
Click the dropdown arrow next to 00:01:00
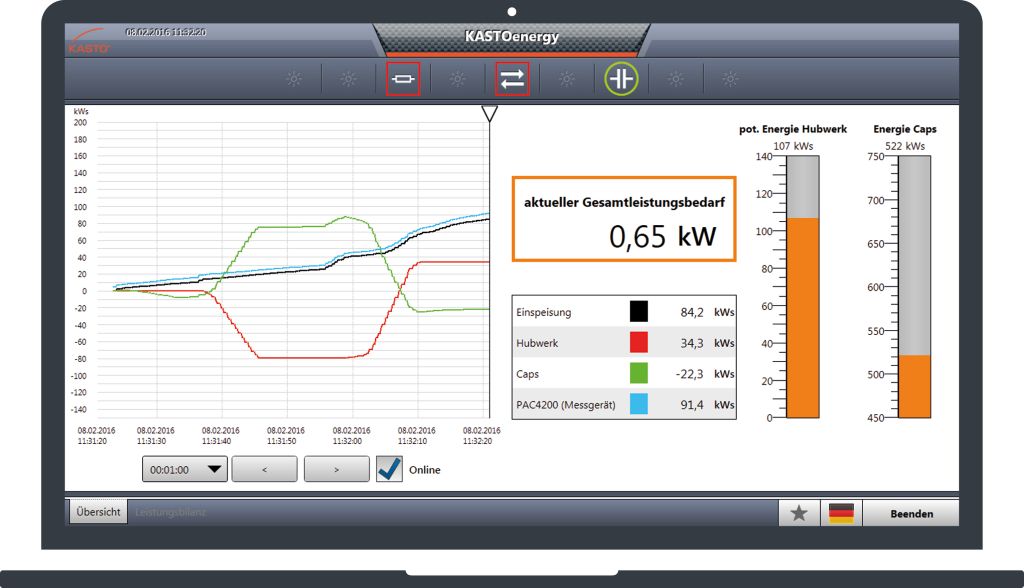click(x=214, y=469)
